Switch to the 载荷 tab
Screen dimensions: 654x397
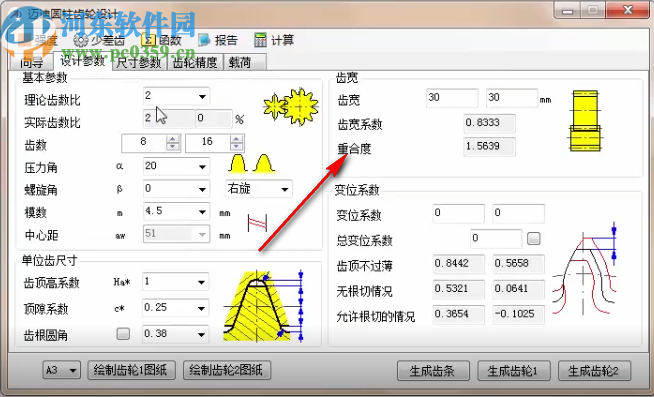tap(244, 63)
